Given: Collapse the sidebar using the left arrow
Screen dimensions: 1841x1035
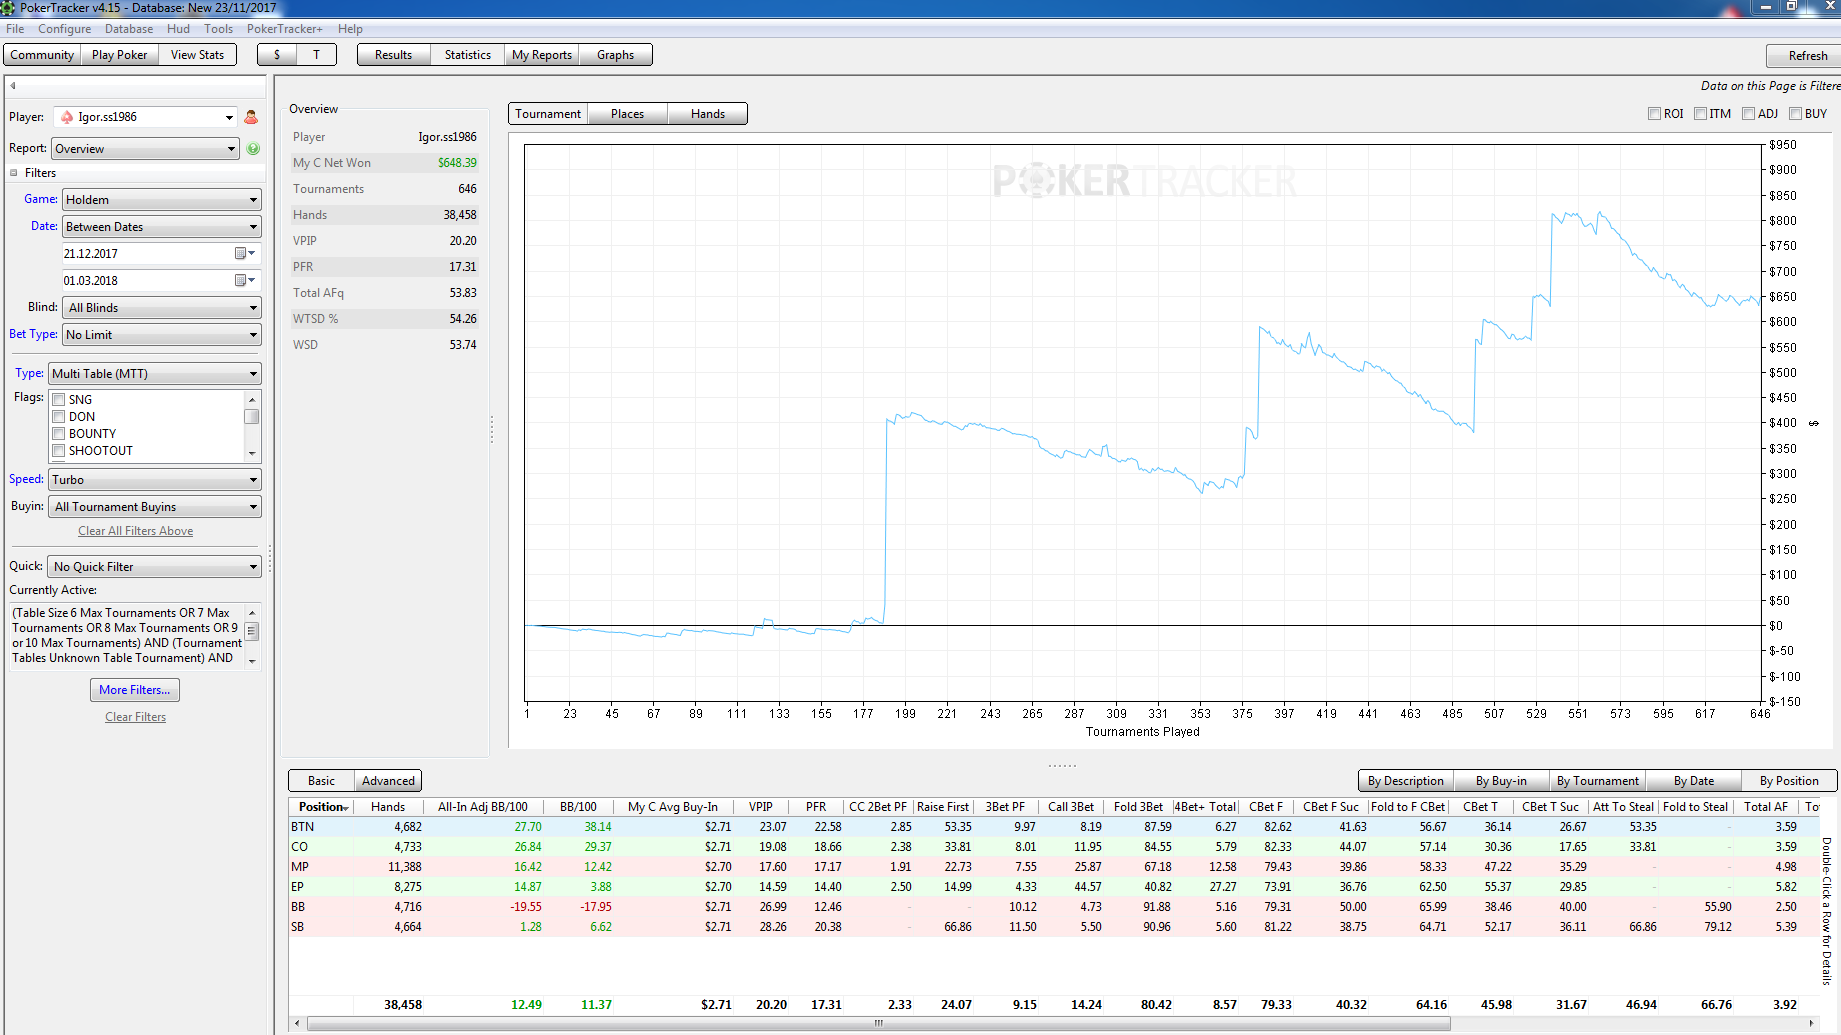Looking at the screenshot, I should pyautogui.click(x=13, y=86).
